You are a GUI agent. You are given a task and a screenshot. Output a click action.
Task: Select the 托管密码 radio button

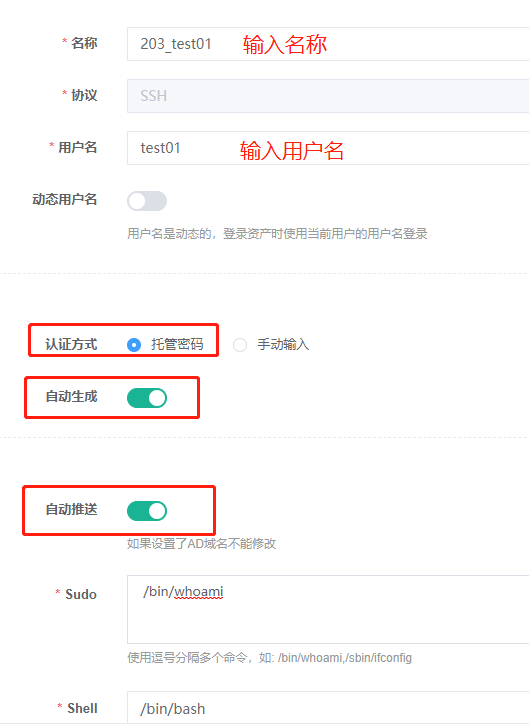(134, 344)
